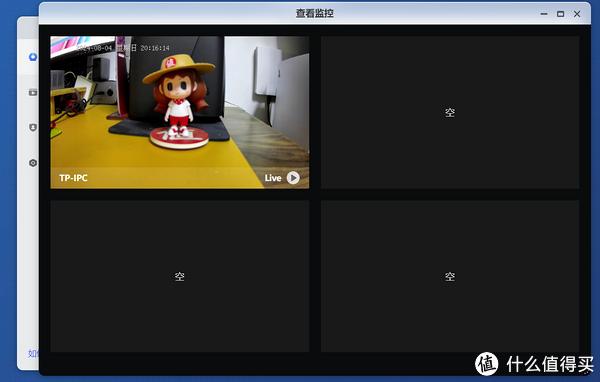Viewport: 600px width, 382px height.
Task: Open the shield security icon in sidebar
Action: click(33, 127)
